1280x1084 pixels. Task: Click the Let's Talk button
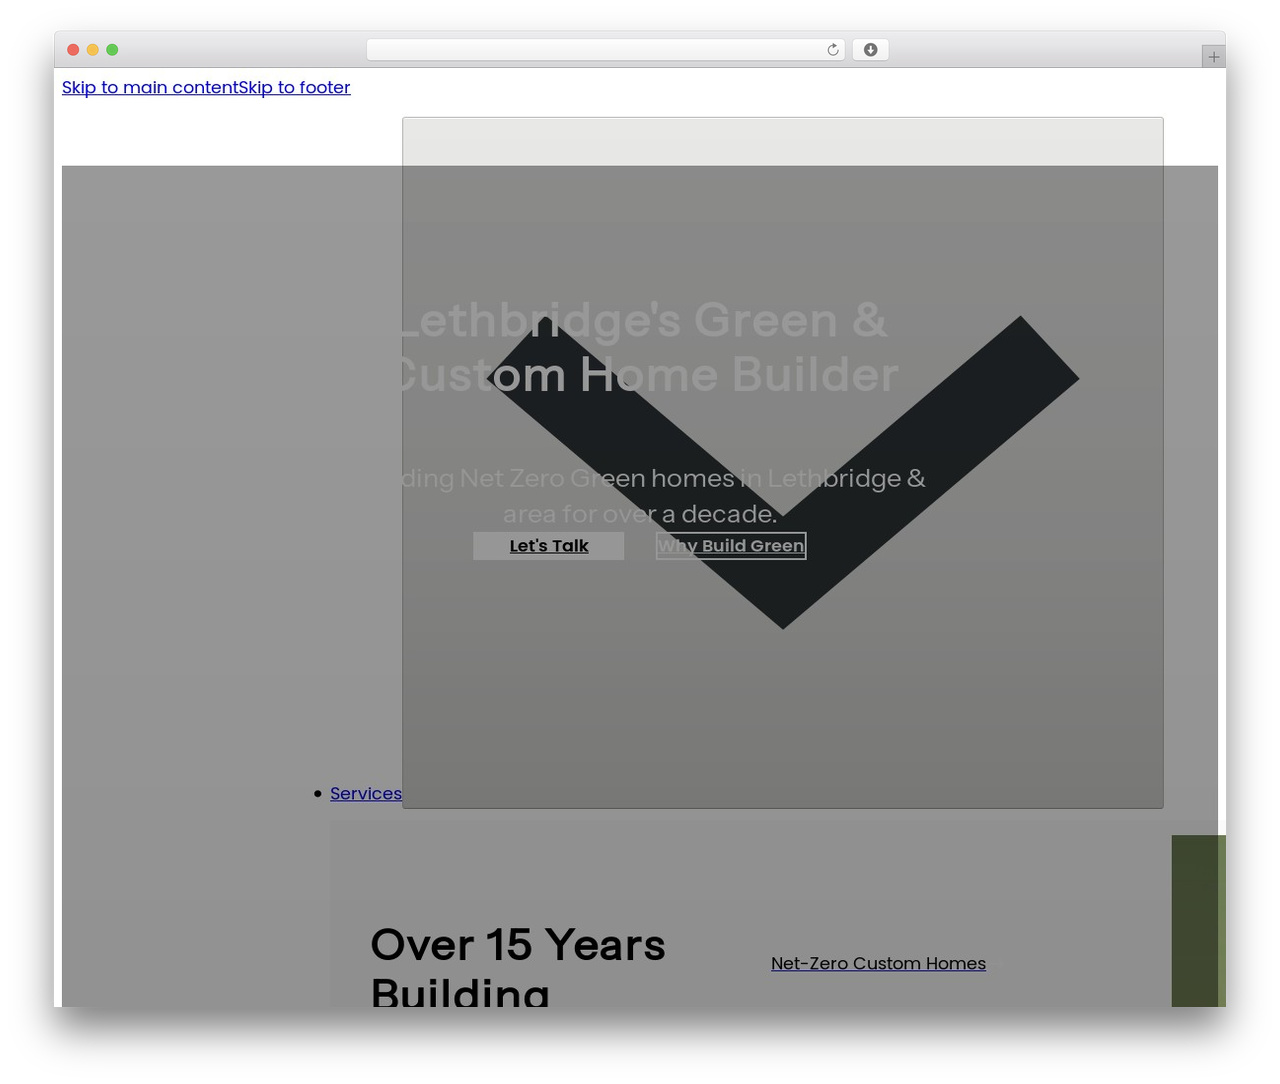(x=549, y=546)
